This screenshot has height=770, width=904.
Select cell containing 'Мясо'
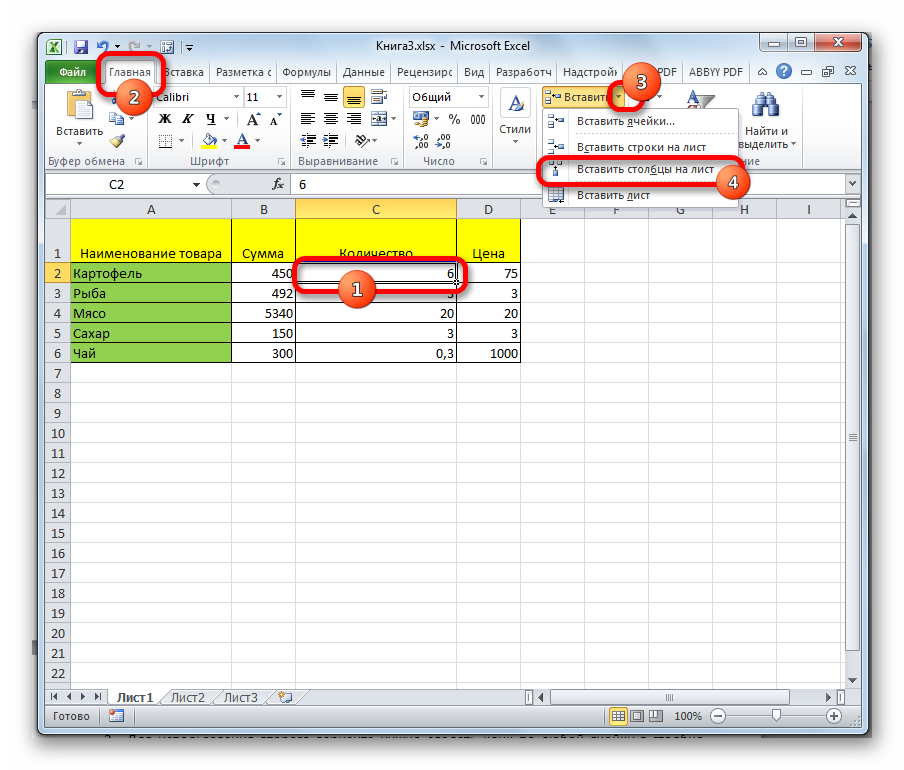coord(150,313)
